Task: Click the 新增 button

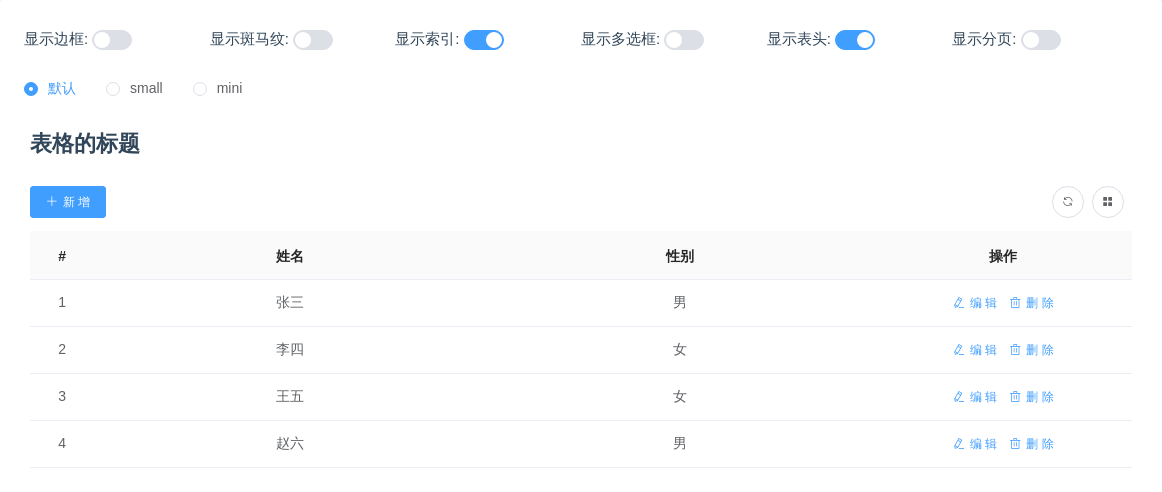Action: (x=68, y=202)
